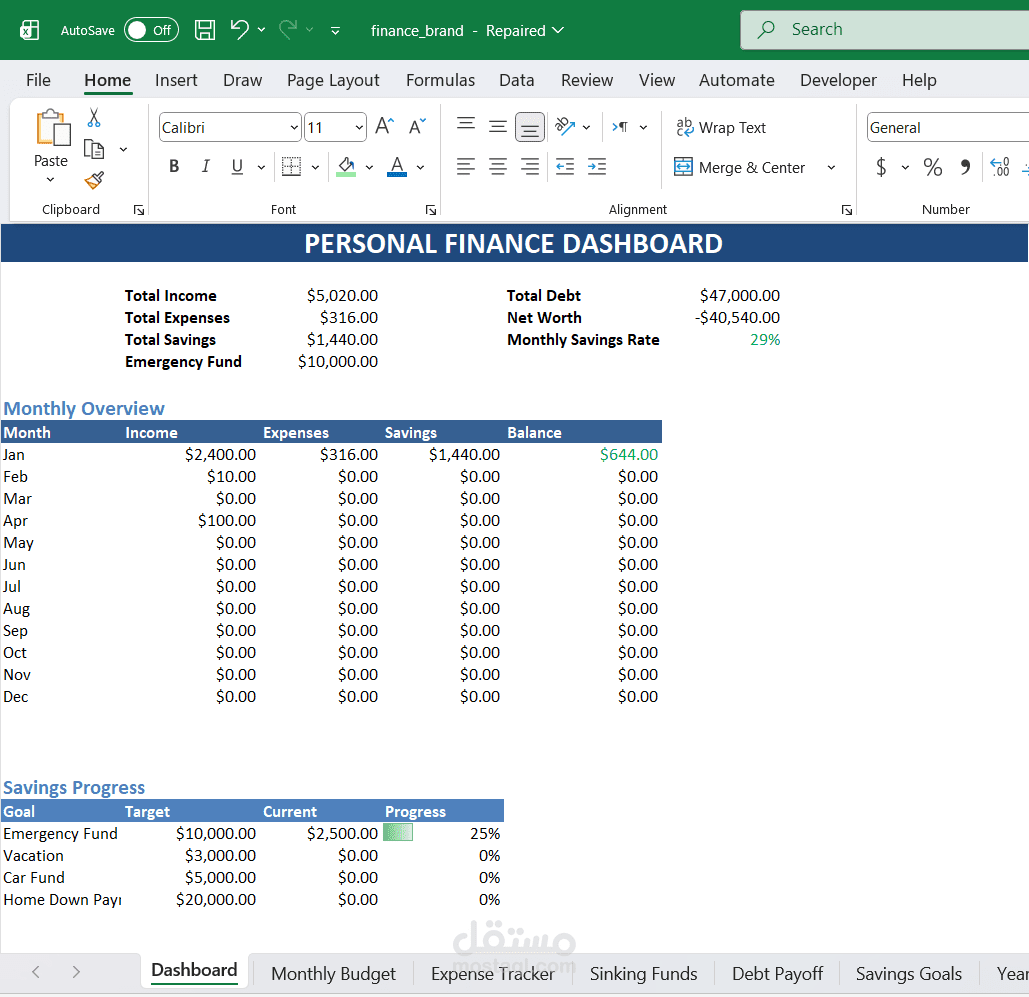Click the Undo arrow icon

[x=240, y=30]
